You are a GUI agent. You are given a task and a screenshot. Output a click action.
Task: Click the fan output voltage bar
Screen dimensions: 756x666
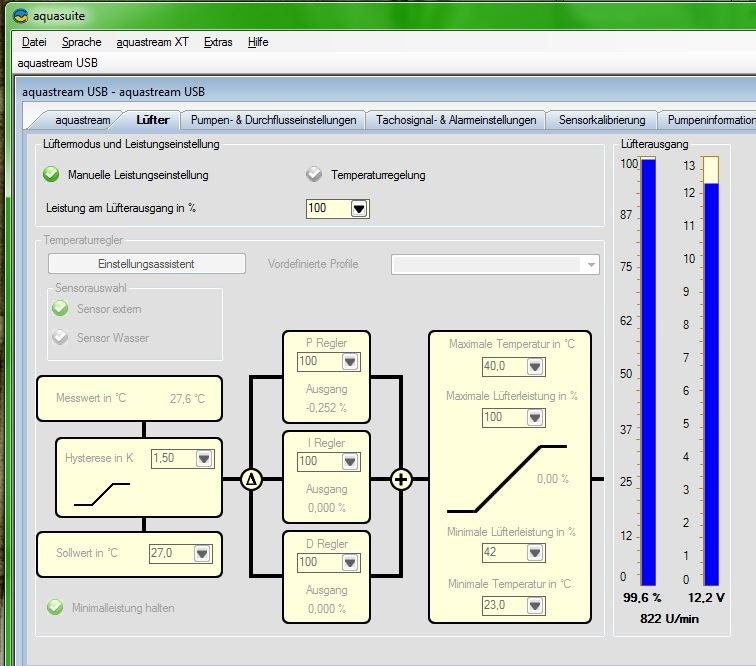tap(711, 371)
